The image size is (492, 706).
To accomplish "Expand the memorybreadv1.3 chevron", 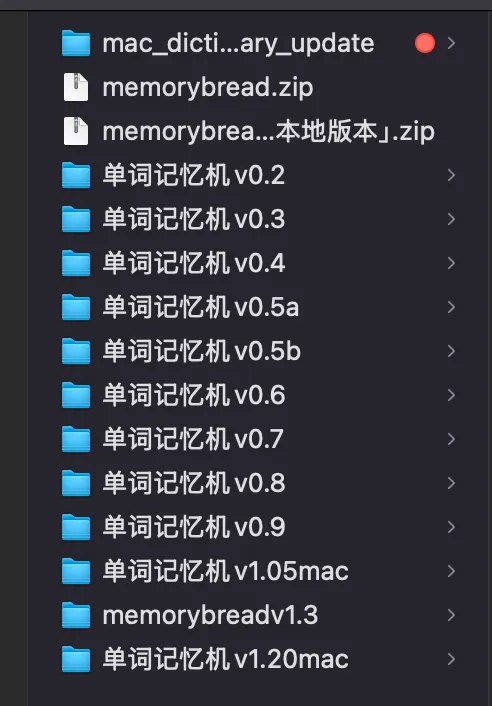I will tap(451, 615).
